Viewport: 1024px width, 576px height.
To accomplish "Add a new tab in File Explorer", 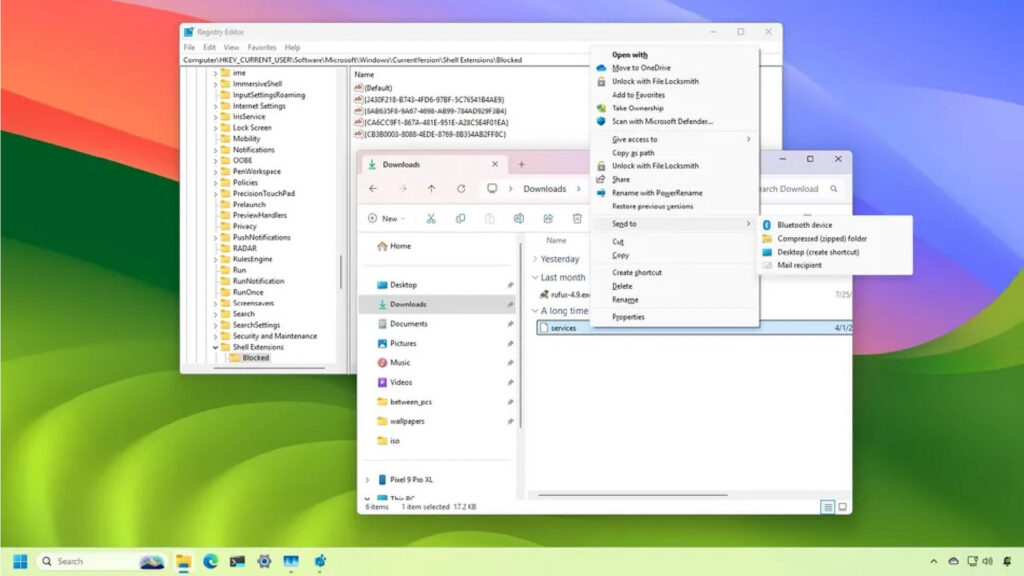I will [x=521, y=164].
